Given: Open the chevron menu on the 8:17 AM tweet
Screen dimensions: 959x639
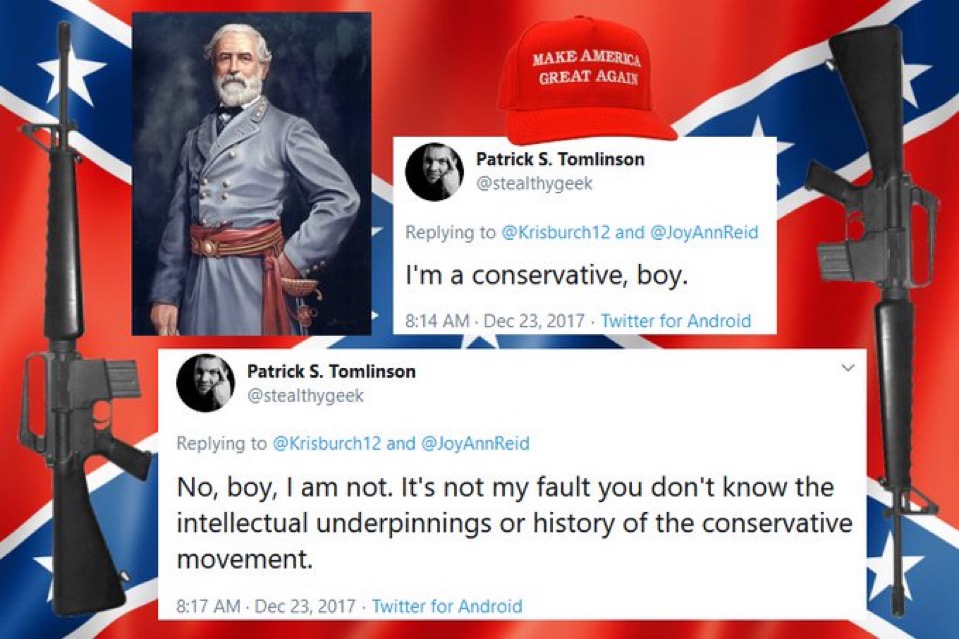Looking at the screenshot, I should point(848,368).
